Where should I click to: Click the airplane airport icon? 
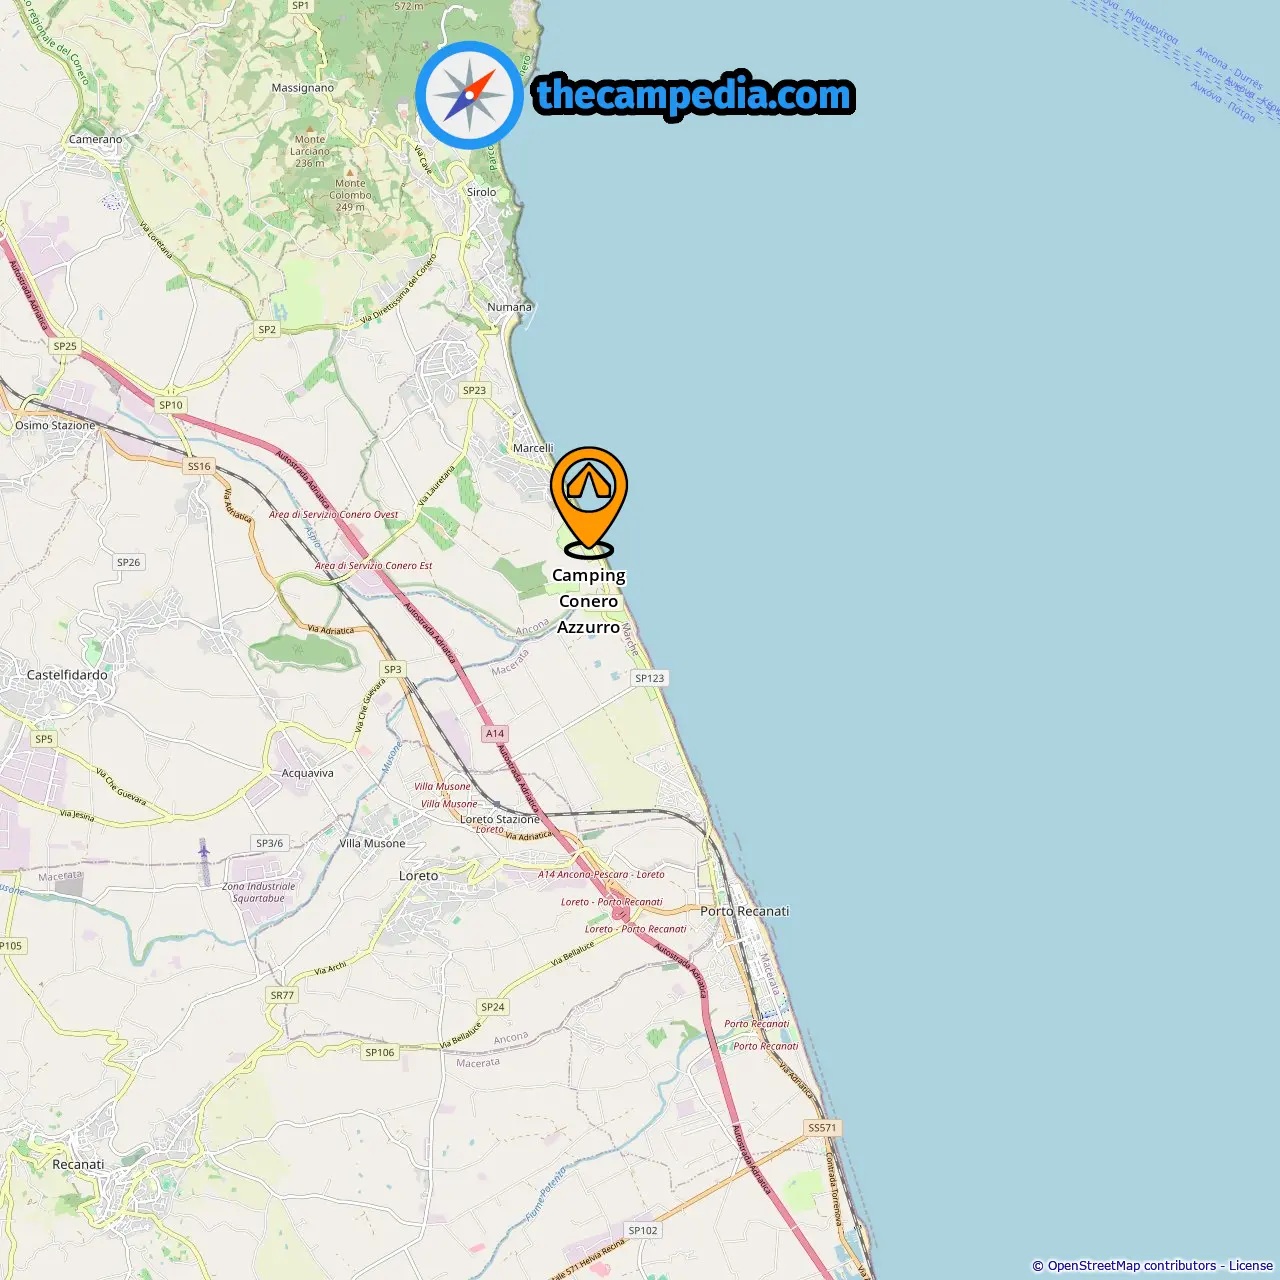pyautogui.click(x=204, y=851)
